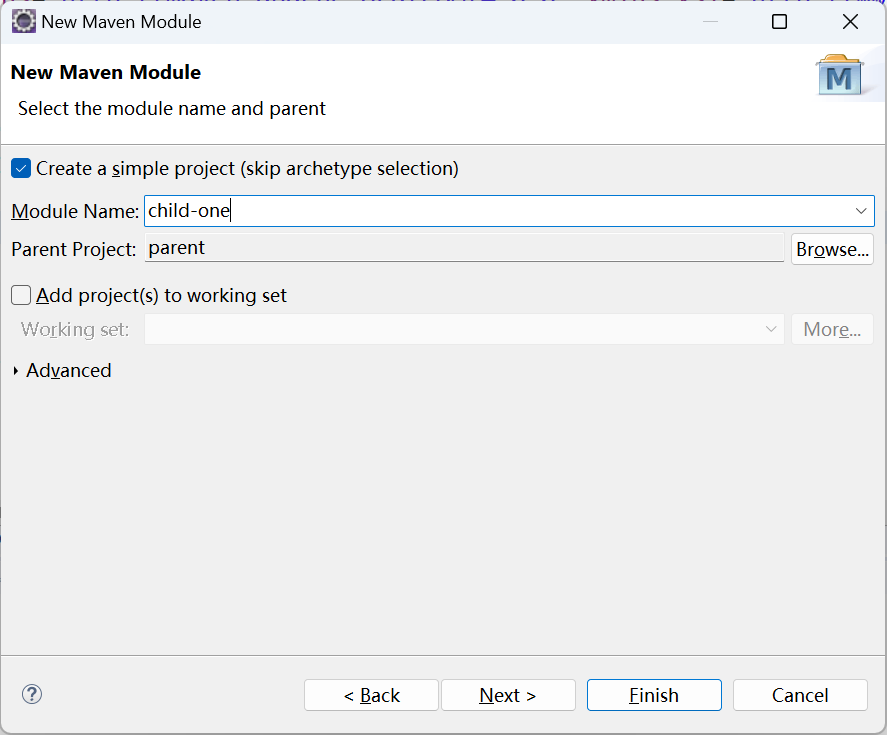Open help via the question mark icon
This screenshot has width=887, height=735.
click(32, 694)
